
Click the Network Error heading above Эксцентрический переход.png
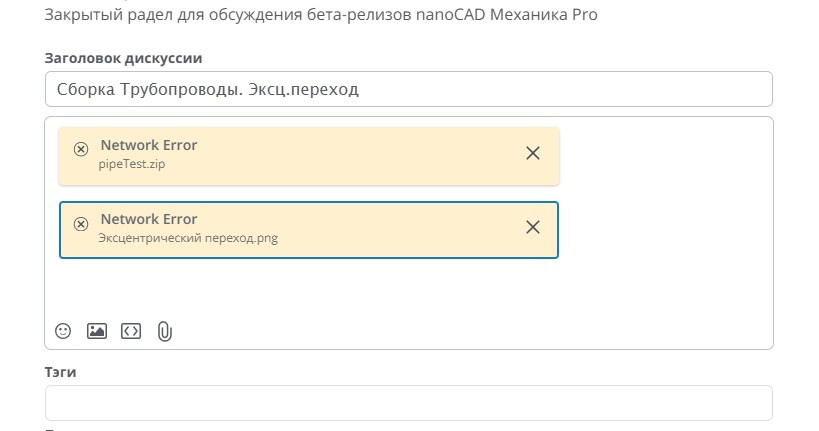click(149, 219)
